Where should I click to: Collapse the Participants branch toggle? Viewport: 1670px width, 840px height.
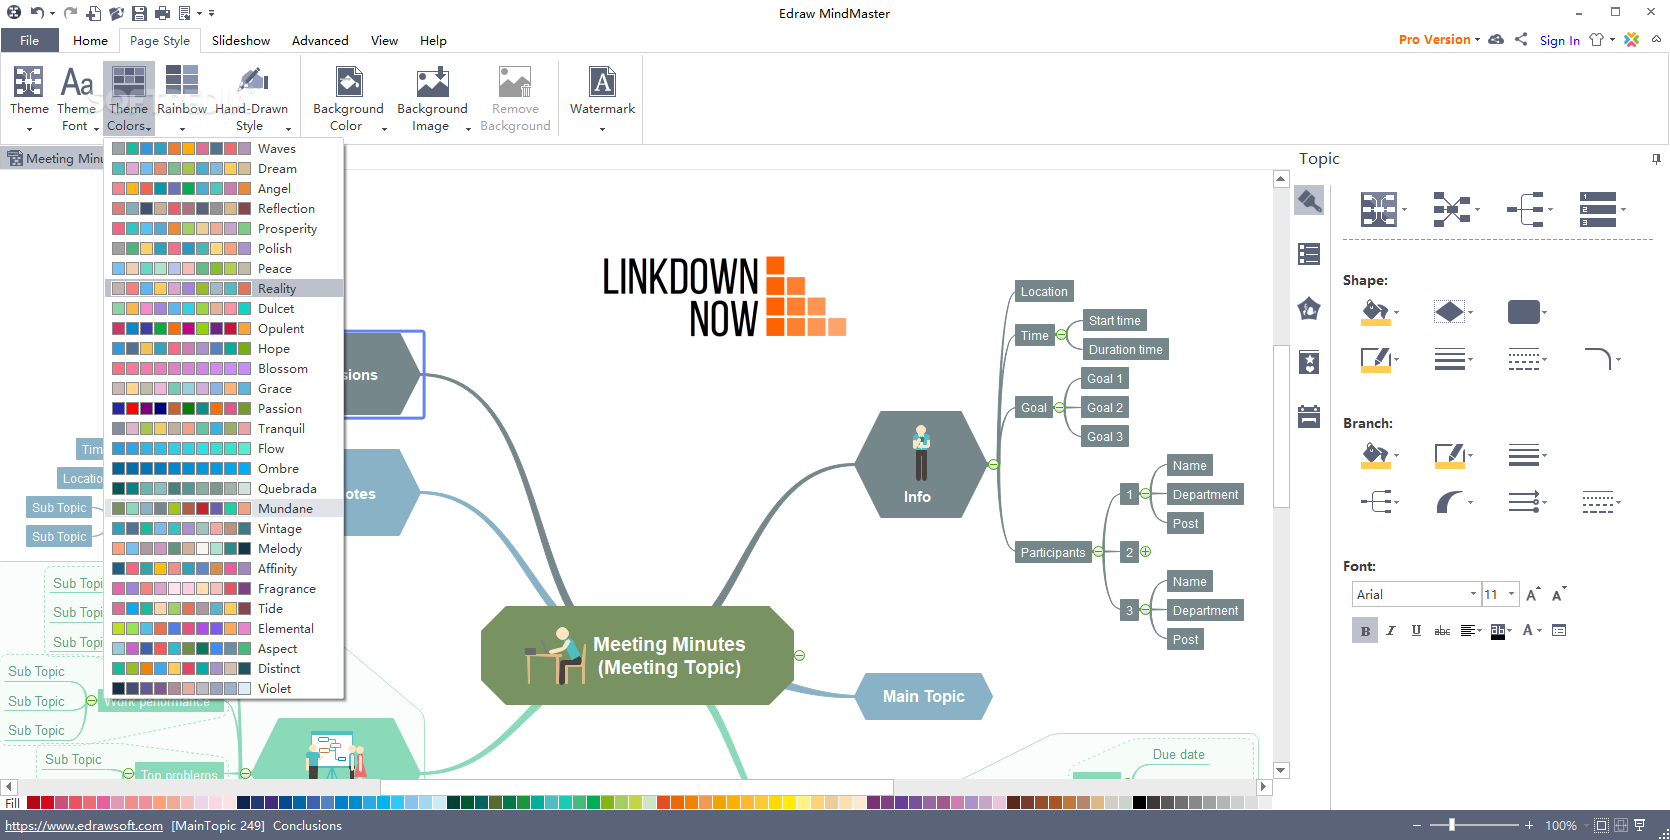tap(1098, 552)
